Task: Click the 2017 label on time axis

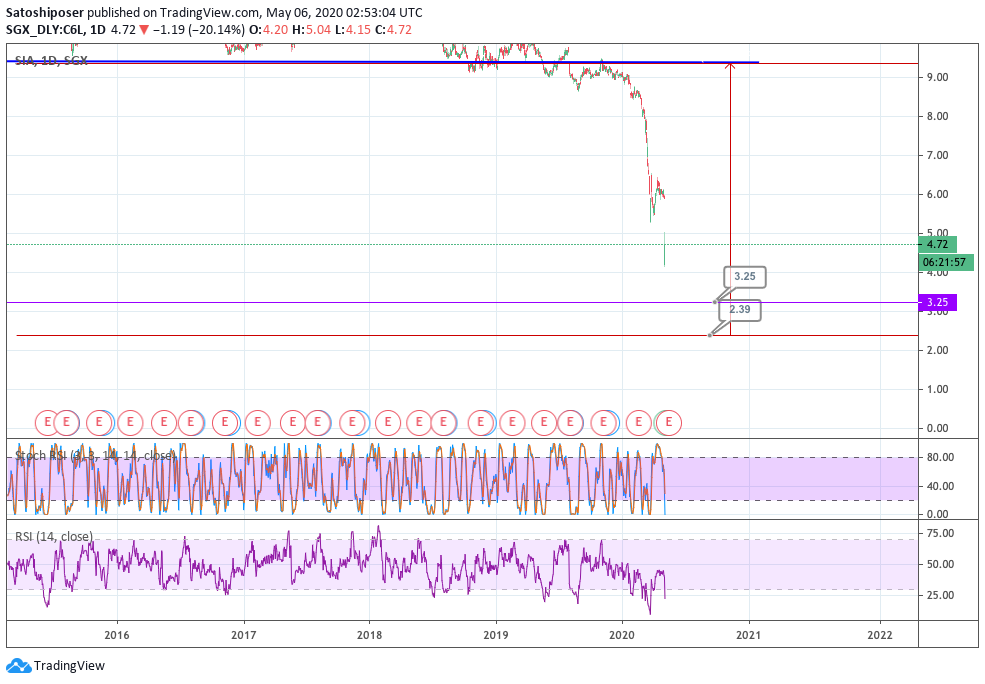Action: [x=244, y=635]
